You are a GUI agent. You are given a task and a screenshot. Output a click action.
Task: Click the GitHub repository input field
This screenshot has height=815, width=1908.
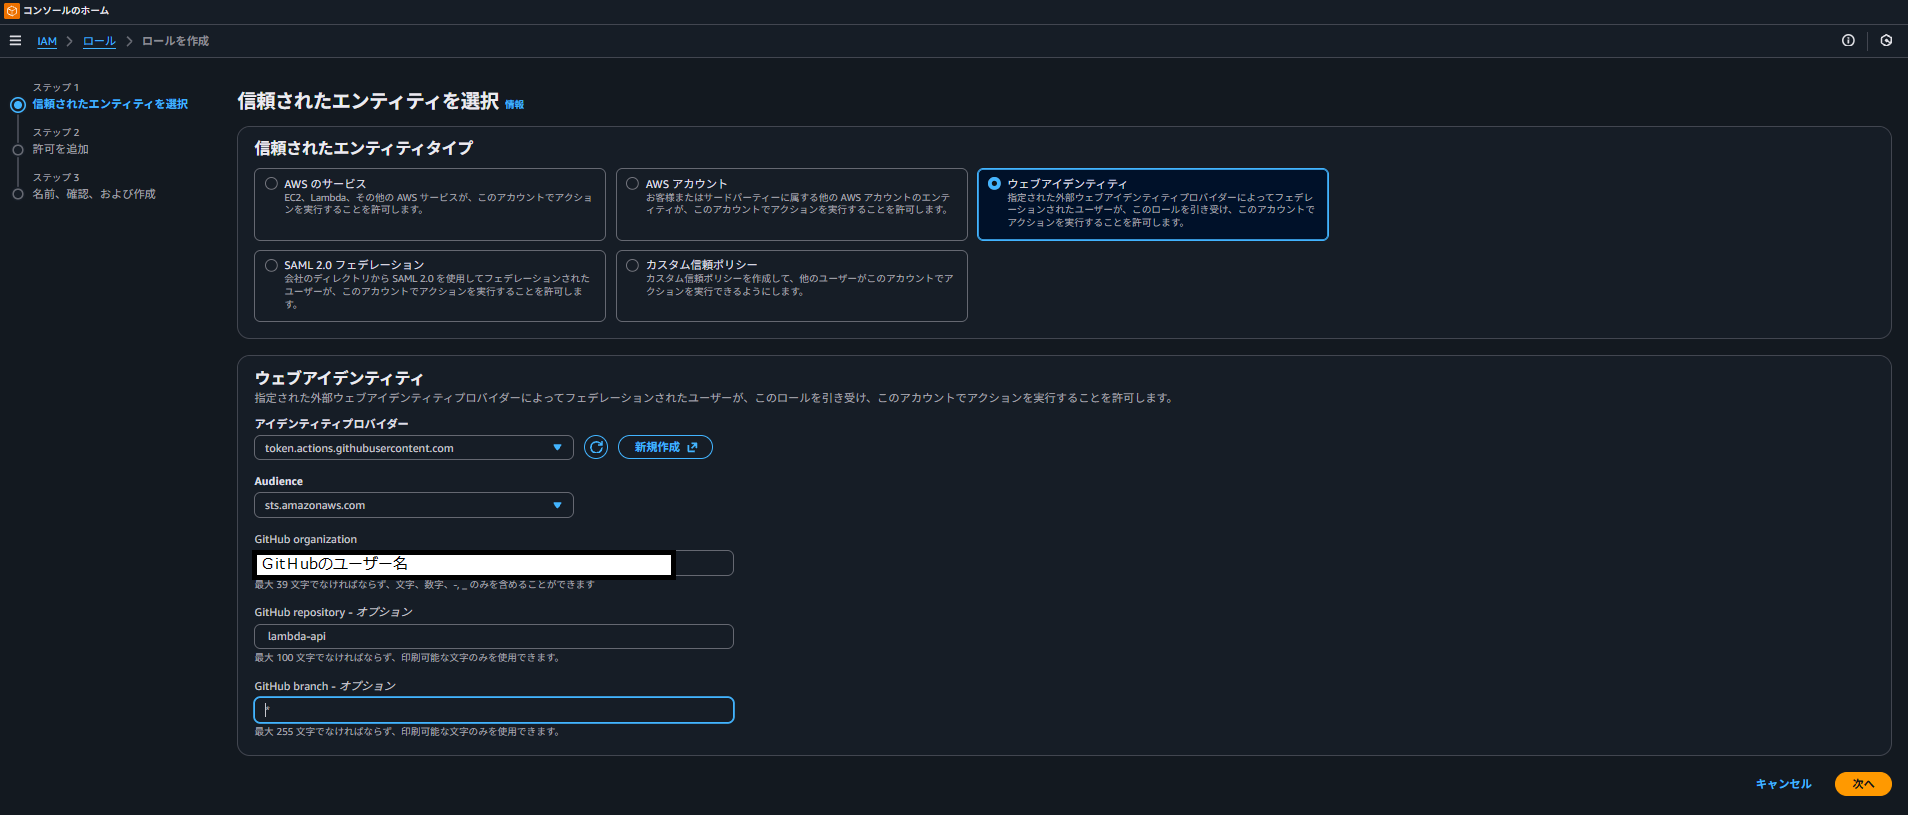point(494,636)
